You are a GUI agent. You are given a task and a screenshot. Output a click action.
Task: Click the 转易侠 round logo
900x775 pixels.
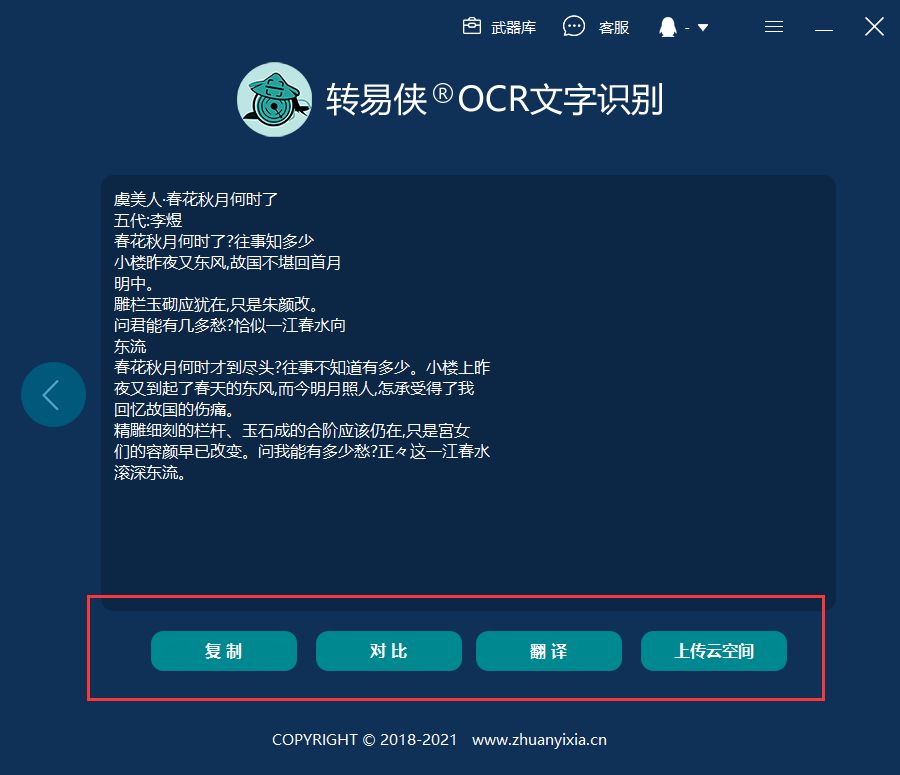[274, 99]
